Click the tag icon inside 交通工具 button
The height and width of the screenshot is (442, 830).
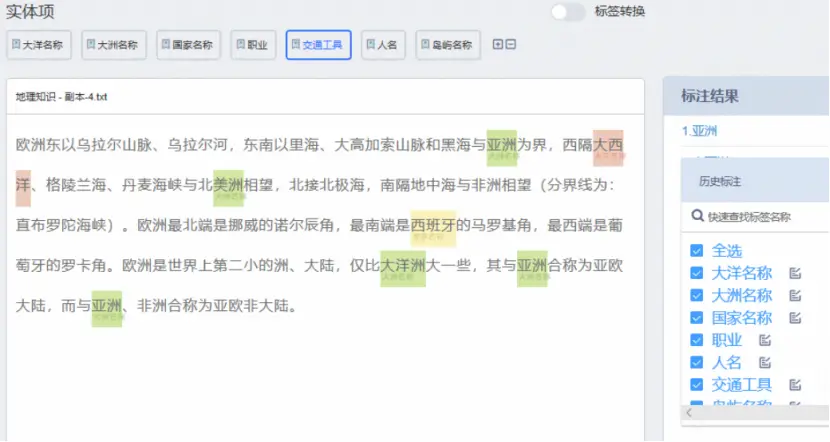click(295, 44)
